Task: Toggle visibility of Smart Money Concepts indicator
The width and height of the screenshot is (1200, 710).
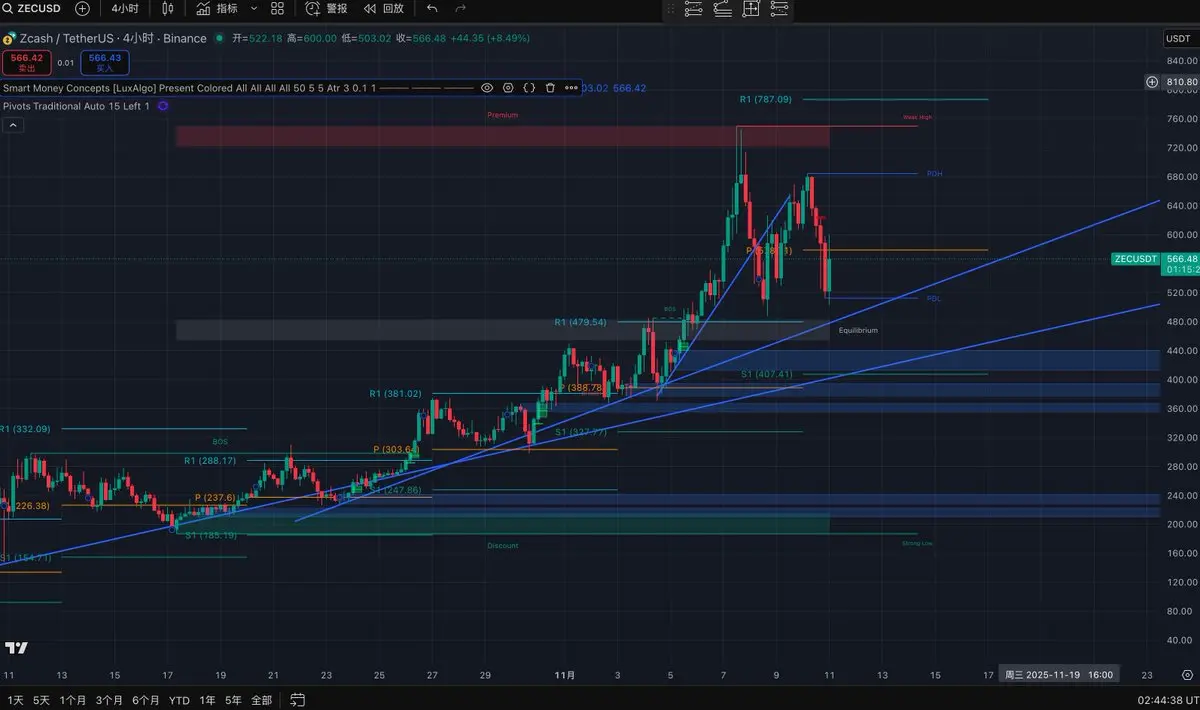Action: point(487,88)
